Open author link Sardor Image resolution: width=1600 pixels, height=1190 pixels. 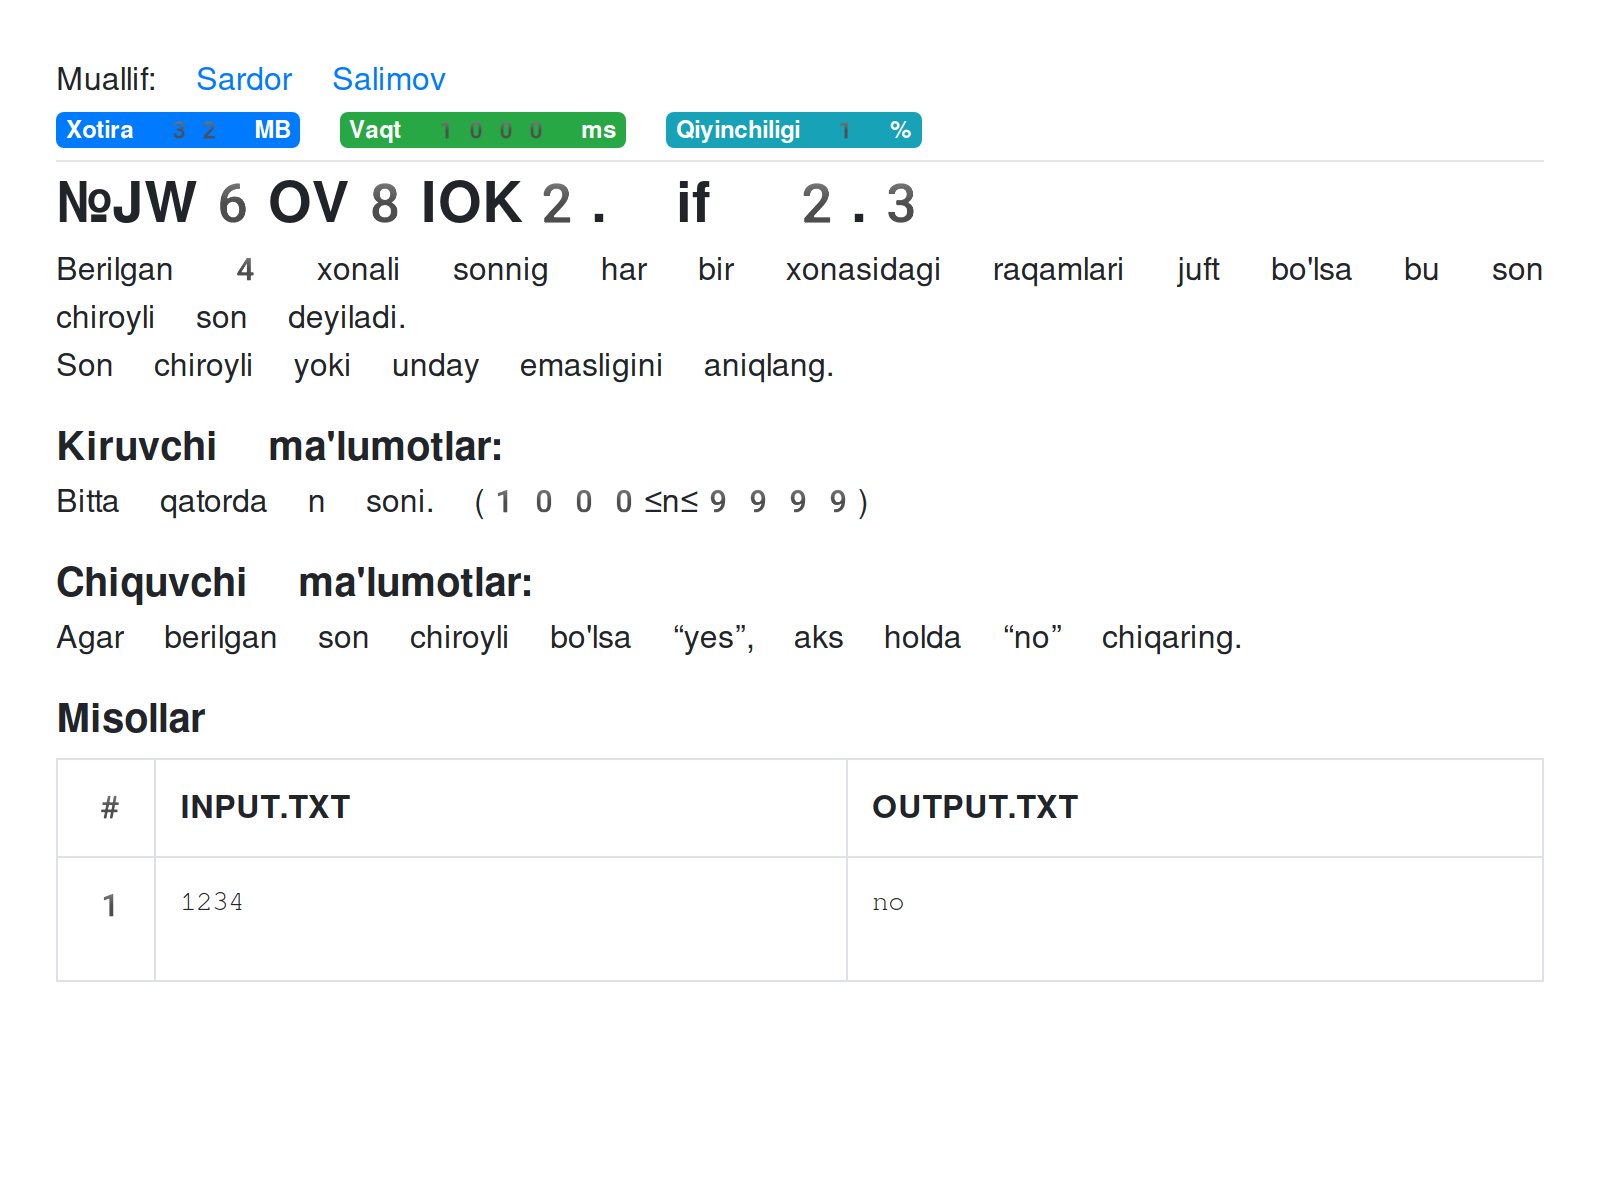244,79
